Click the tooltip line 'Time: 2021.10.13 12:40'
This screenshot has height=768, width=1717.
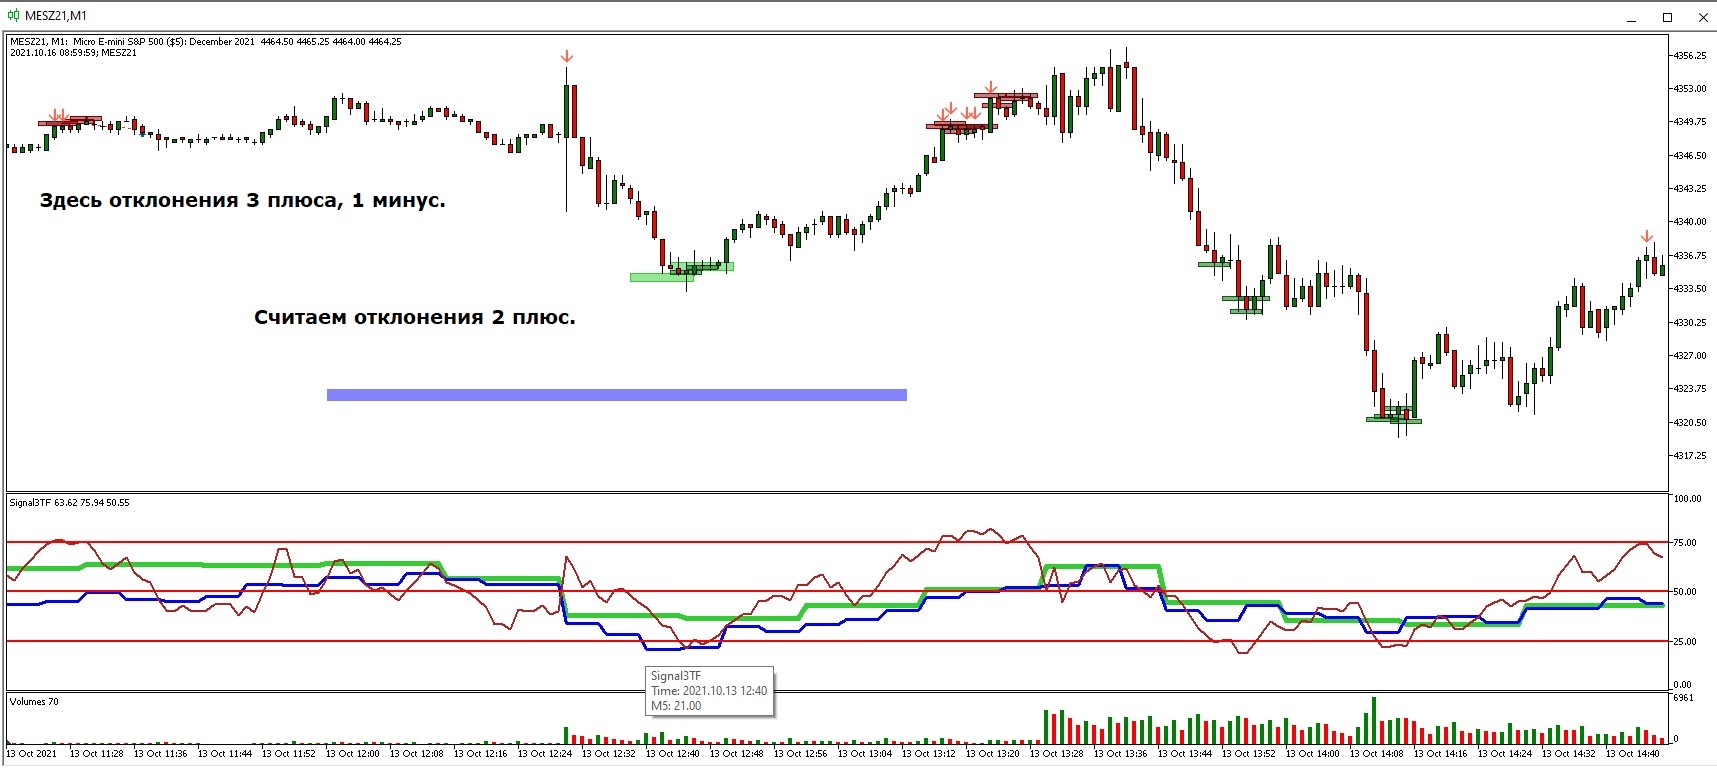709,691
